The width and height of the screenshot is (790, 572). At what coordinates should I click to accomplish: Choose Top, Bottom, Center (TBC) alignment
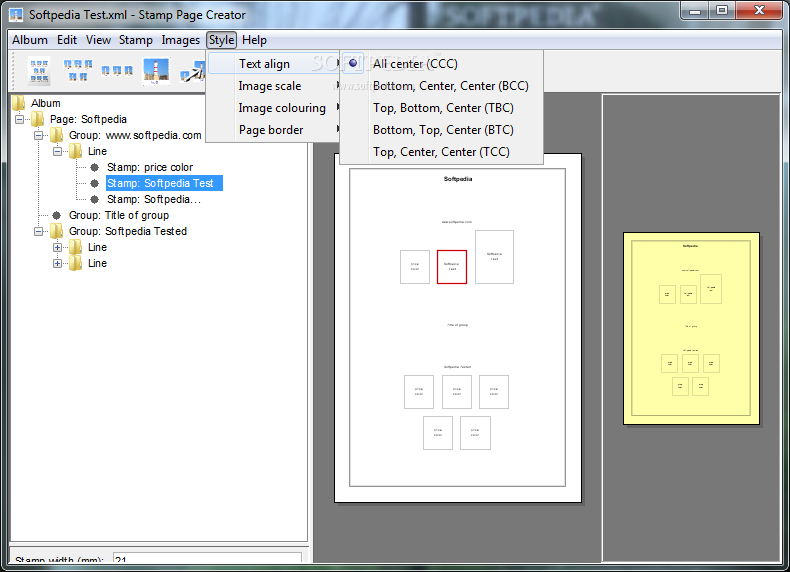[443, 108]
